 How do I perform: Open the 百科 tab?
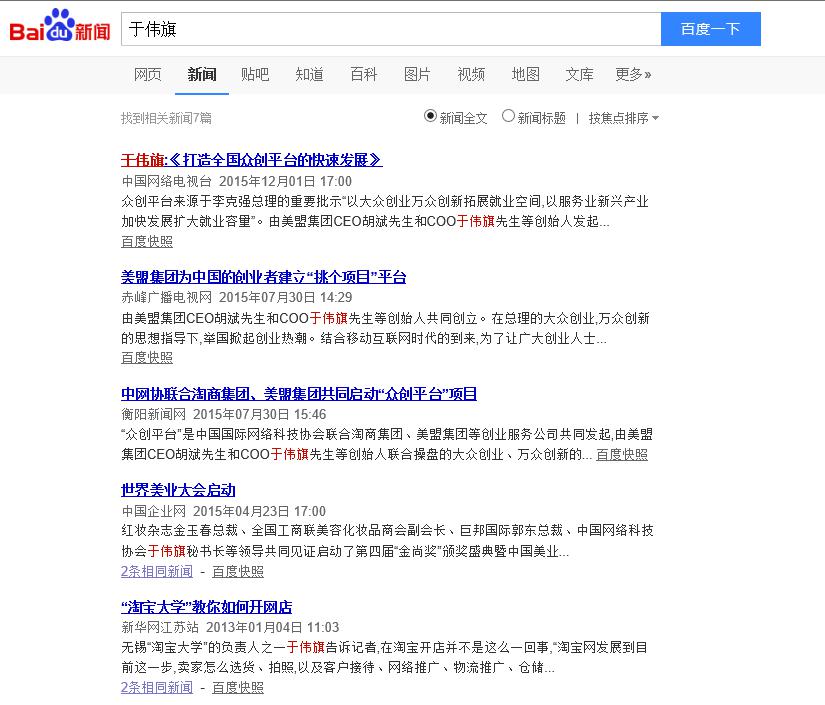click(364, 75)
